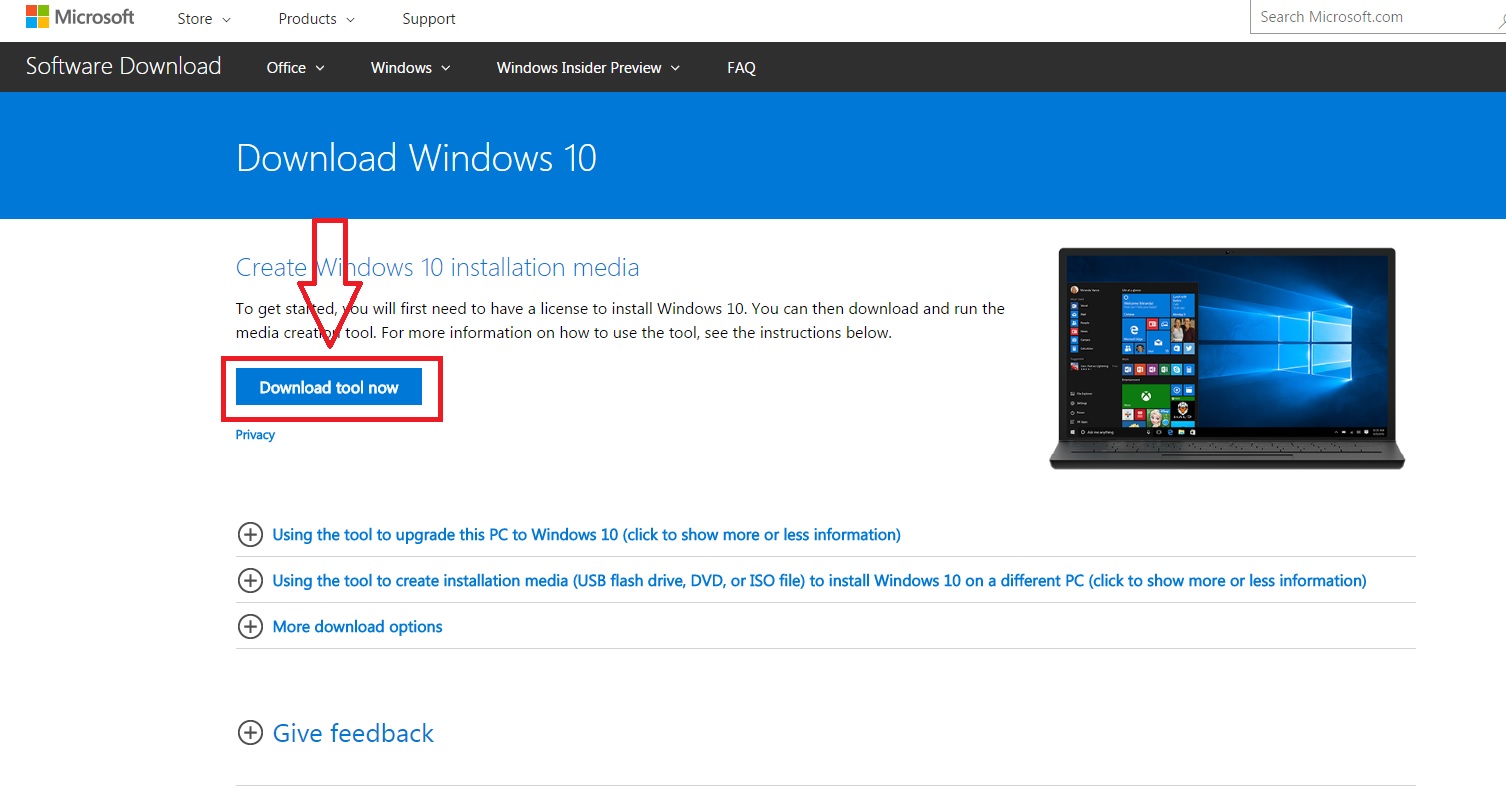Screen dimensions: 1506x804
Task: Expand the Give feedback section
Action: pyautogui.click(x=353, y=733)
